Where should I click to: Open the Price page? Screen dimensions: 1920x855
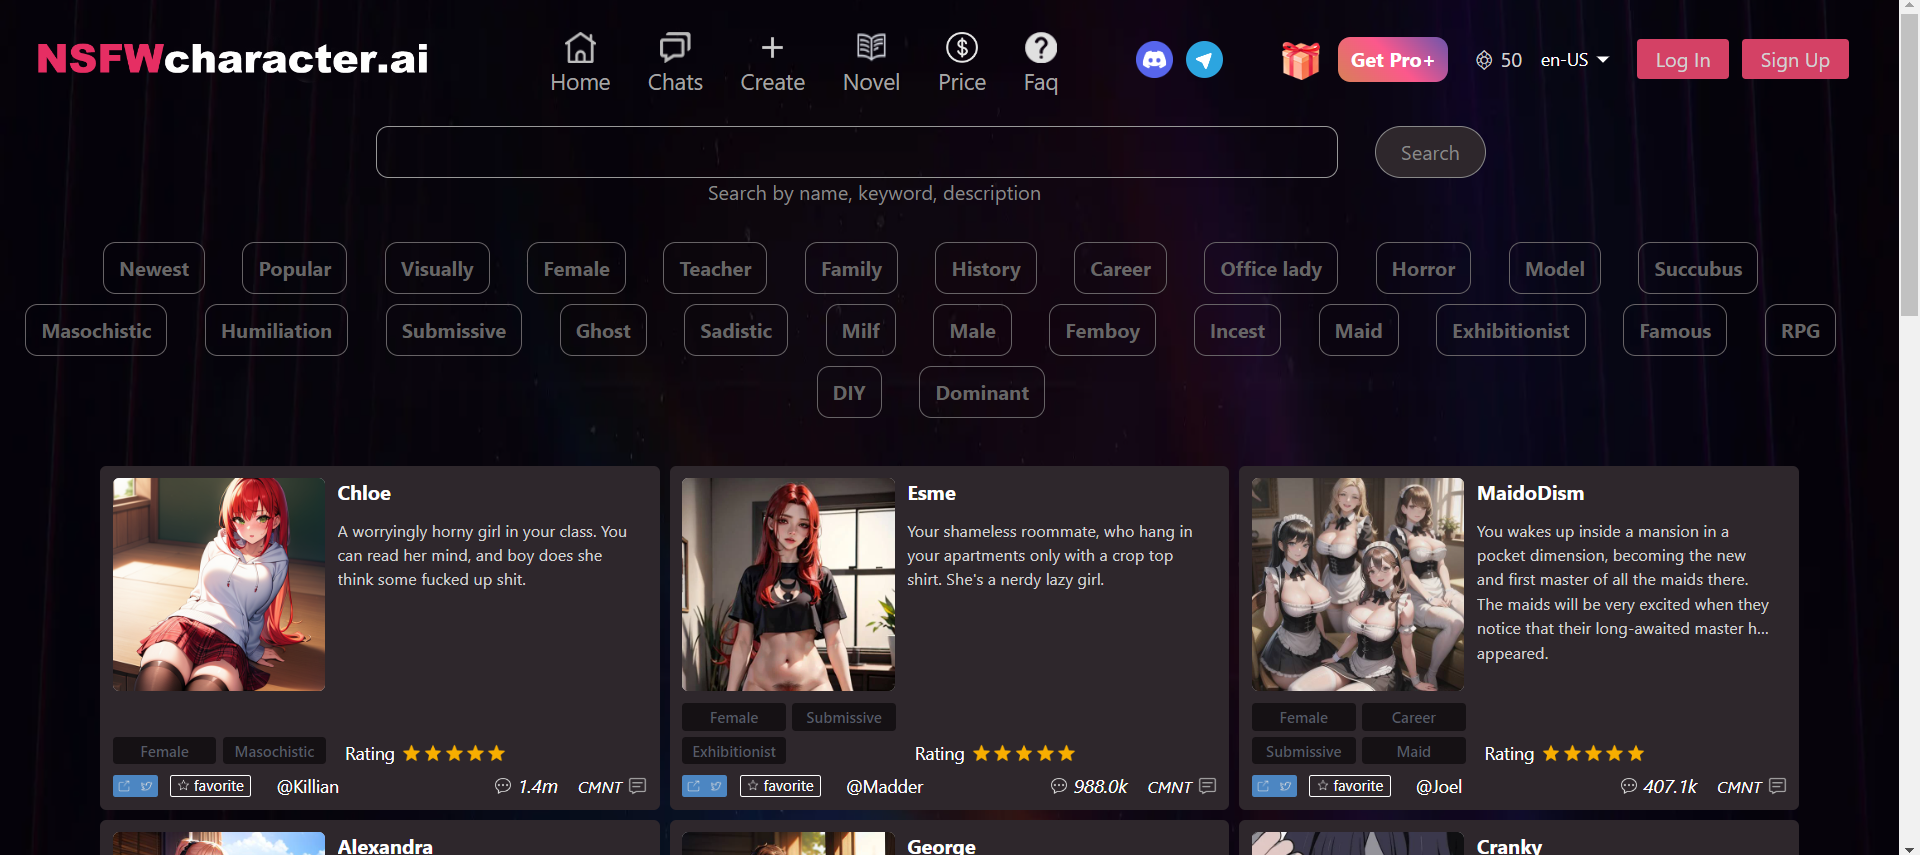tap(962, 62)
